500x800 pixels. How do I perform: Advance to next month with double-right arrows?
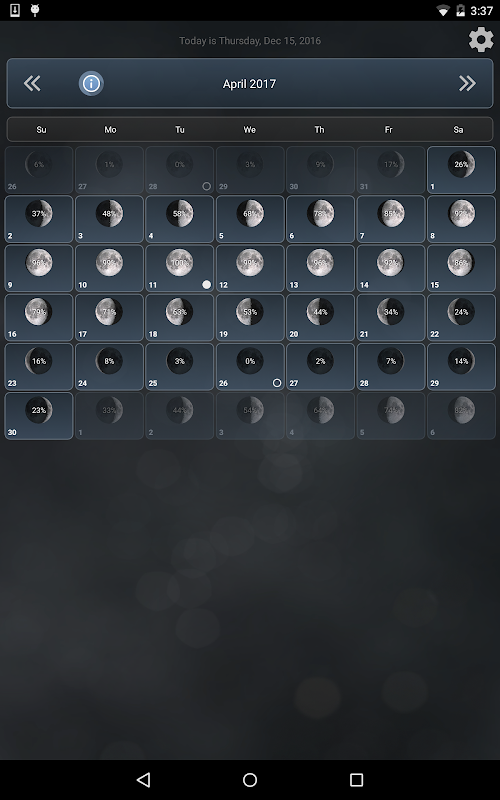pyautogui.click(x=467, y=83)
